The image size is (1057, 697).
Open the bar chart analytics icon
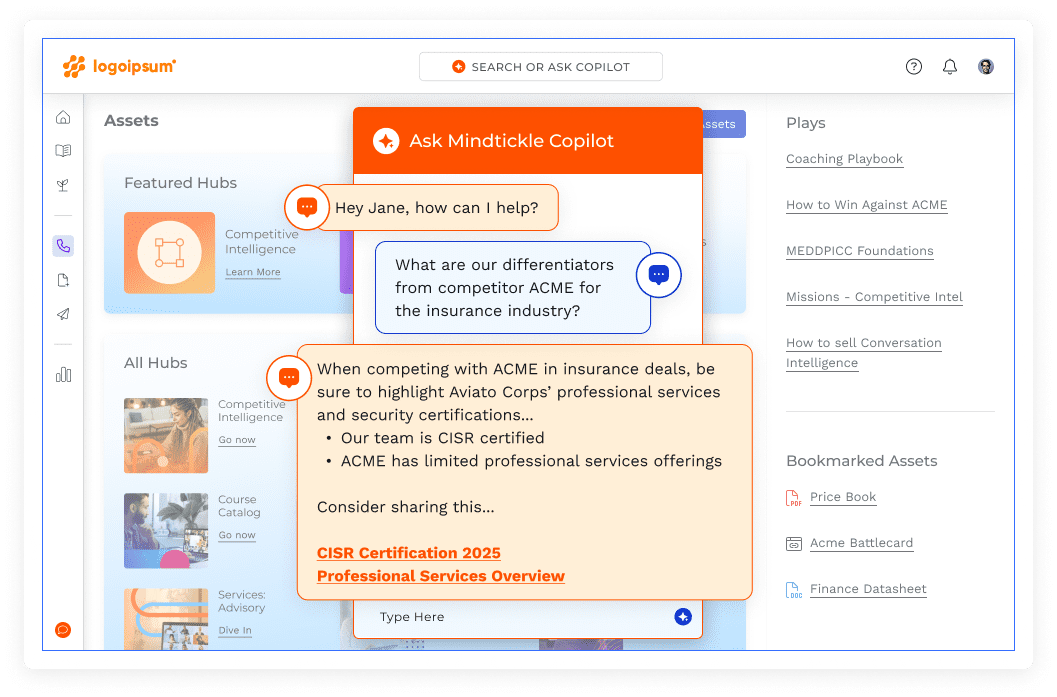click(x=63, y=375)
